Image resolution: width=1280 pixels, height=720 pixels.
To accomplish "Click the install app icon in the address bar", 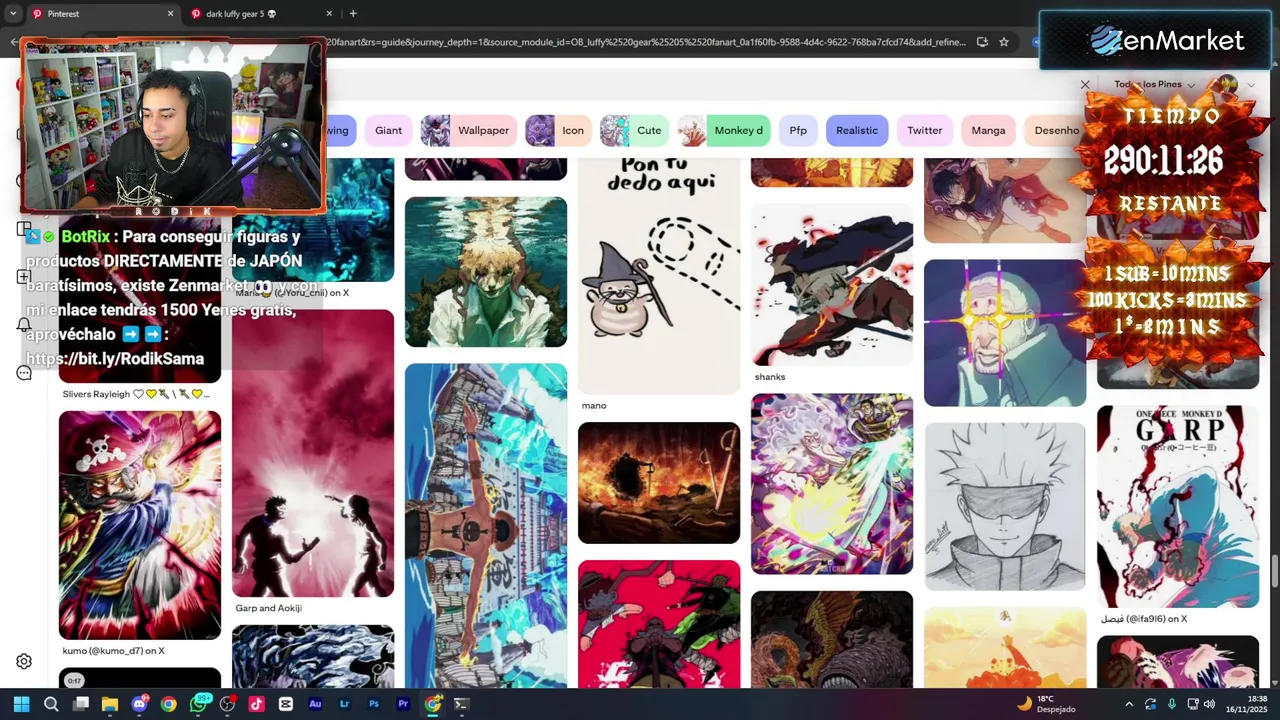I will tap(982, 42).
